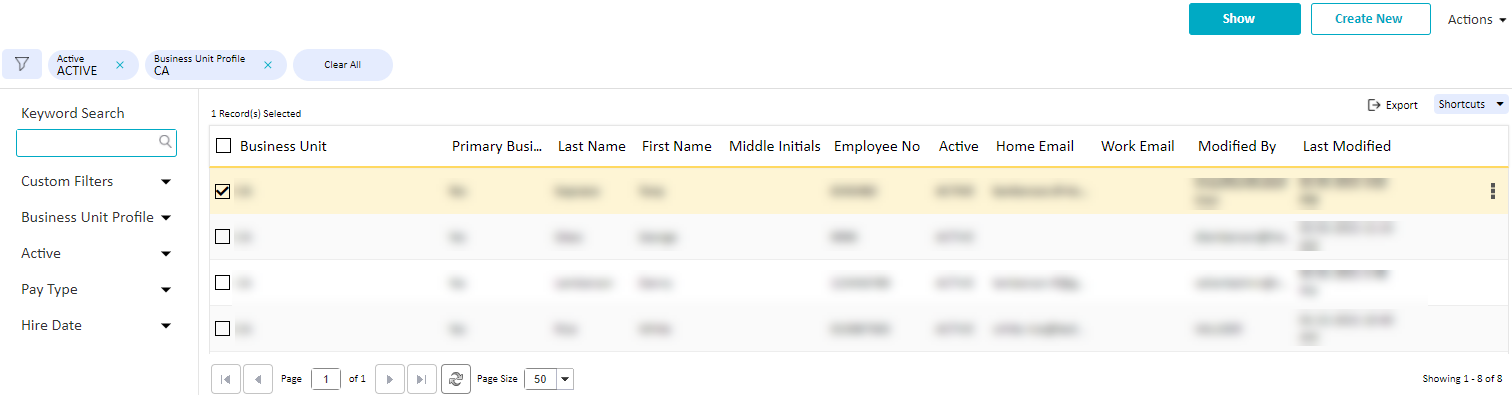Sort by the First Name column
Viewport: 1512px width, 395px height.
(677, 146)
